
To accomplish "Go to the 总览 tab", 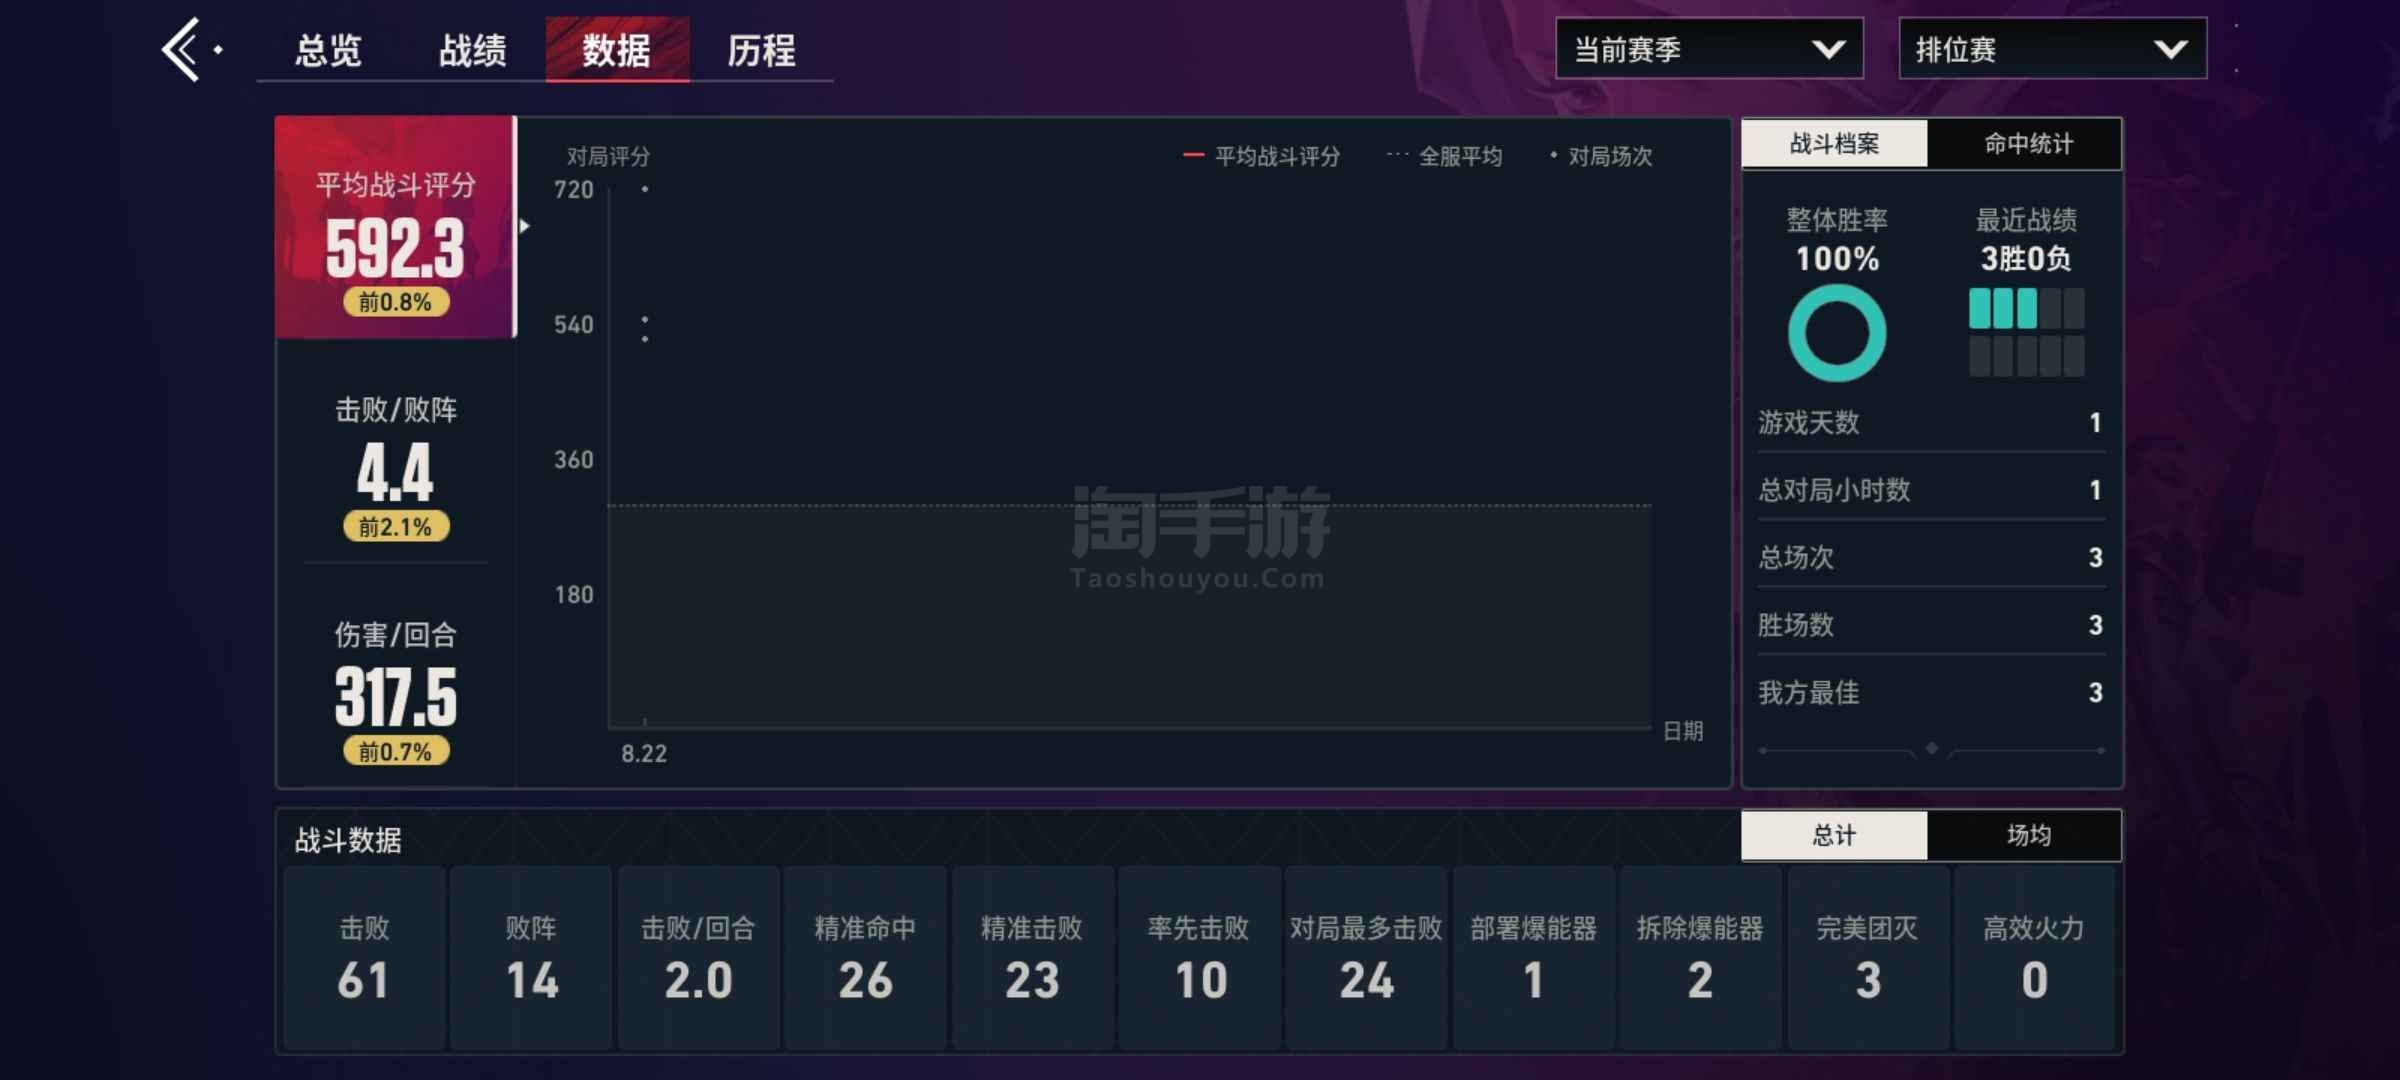I will 328,50.
